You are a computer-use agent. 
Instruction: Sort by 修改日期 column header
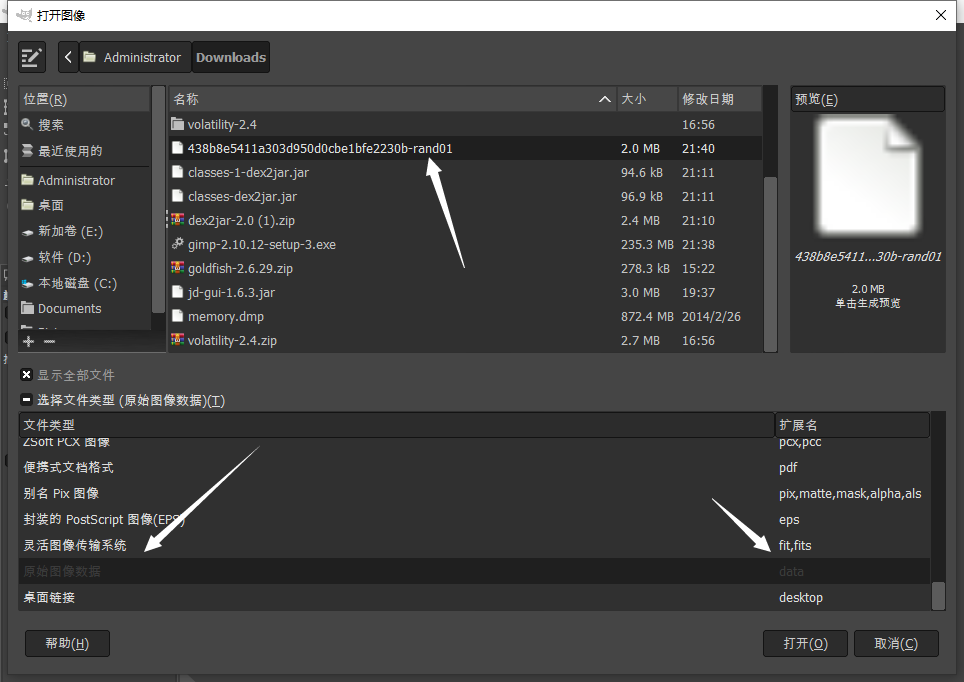click(x=719, y=99)
